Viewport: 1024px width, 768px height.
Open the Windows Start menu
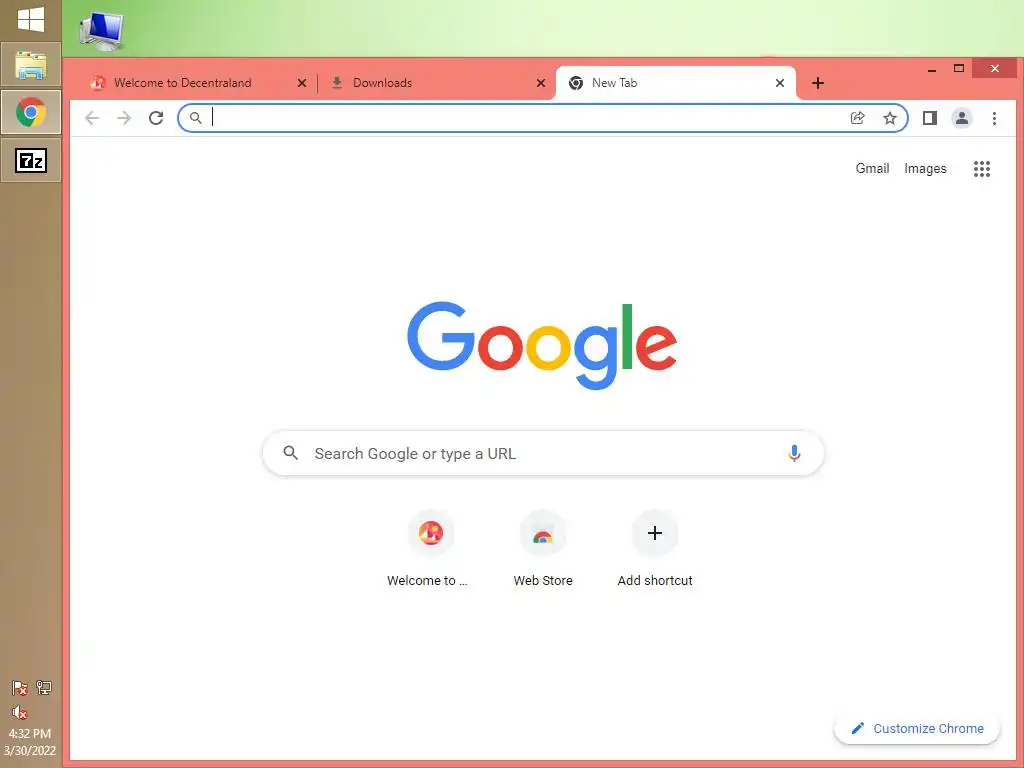click(x=31, y=20)
